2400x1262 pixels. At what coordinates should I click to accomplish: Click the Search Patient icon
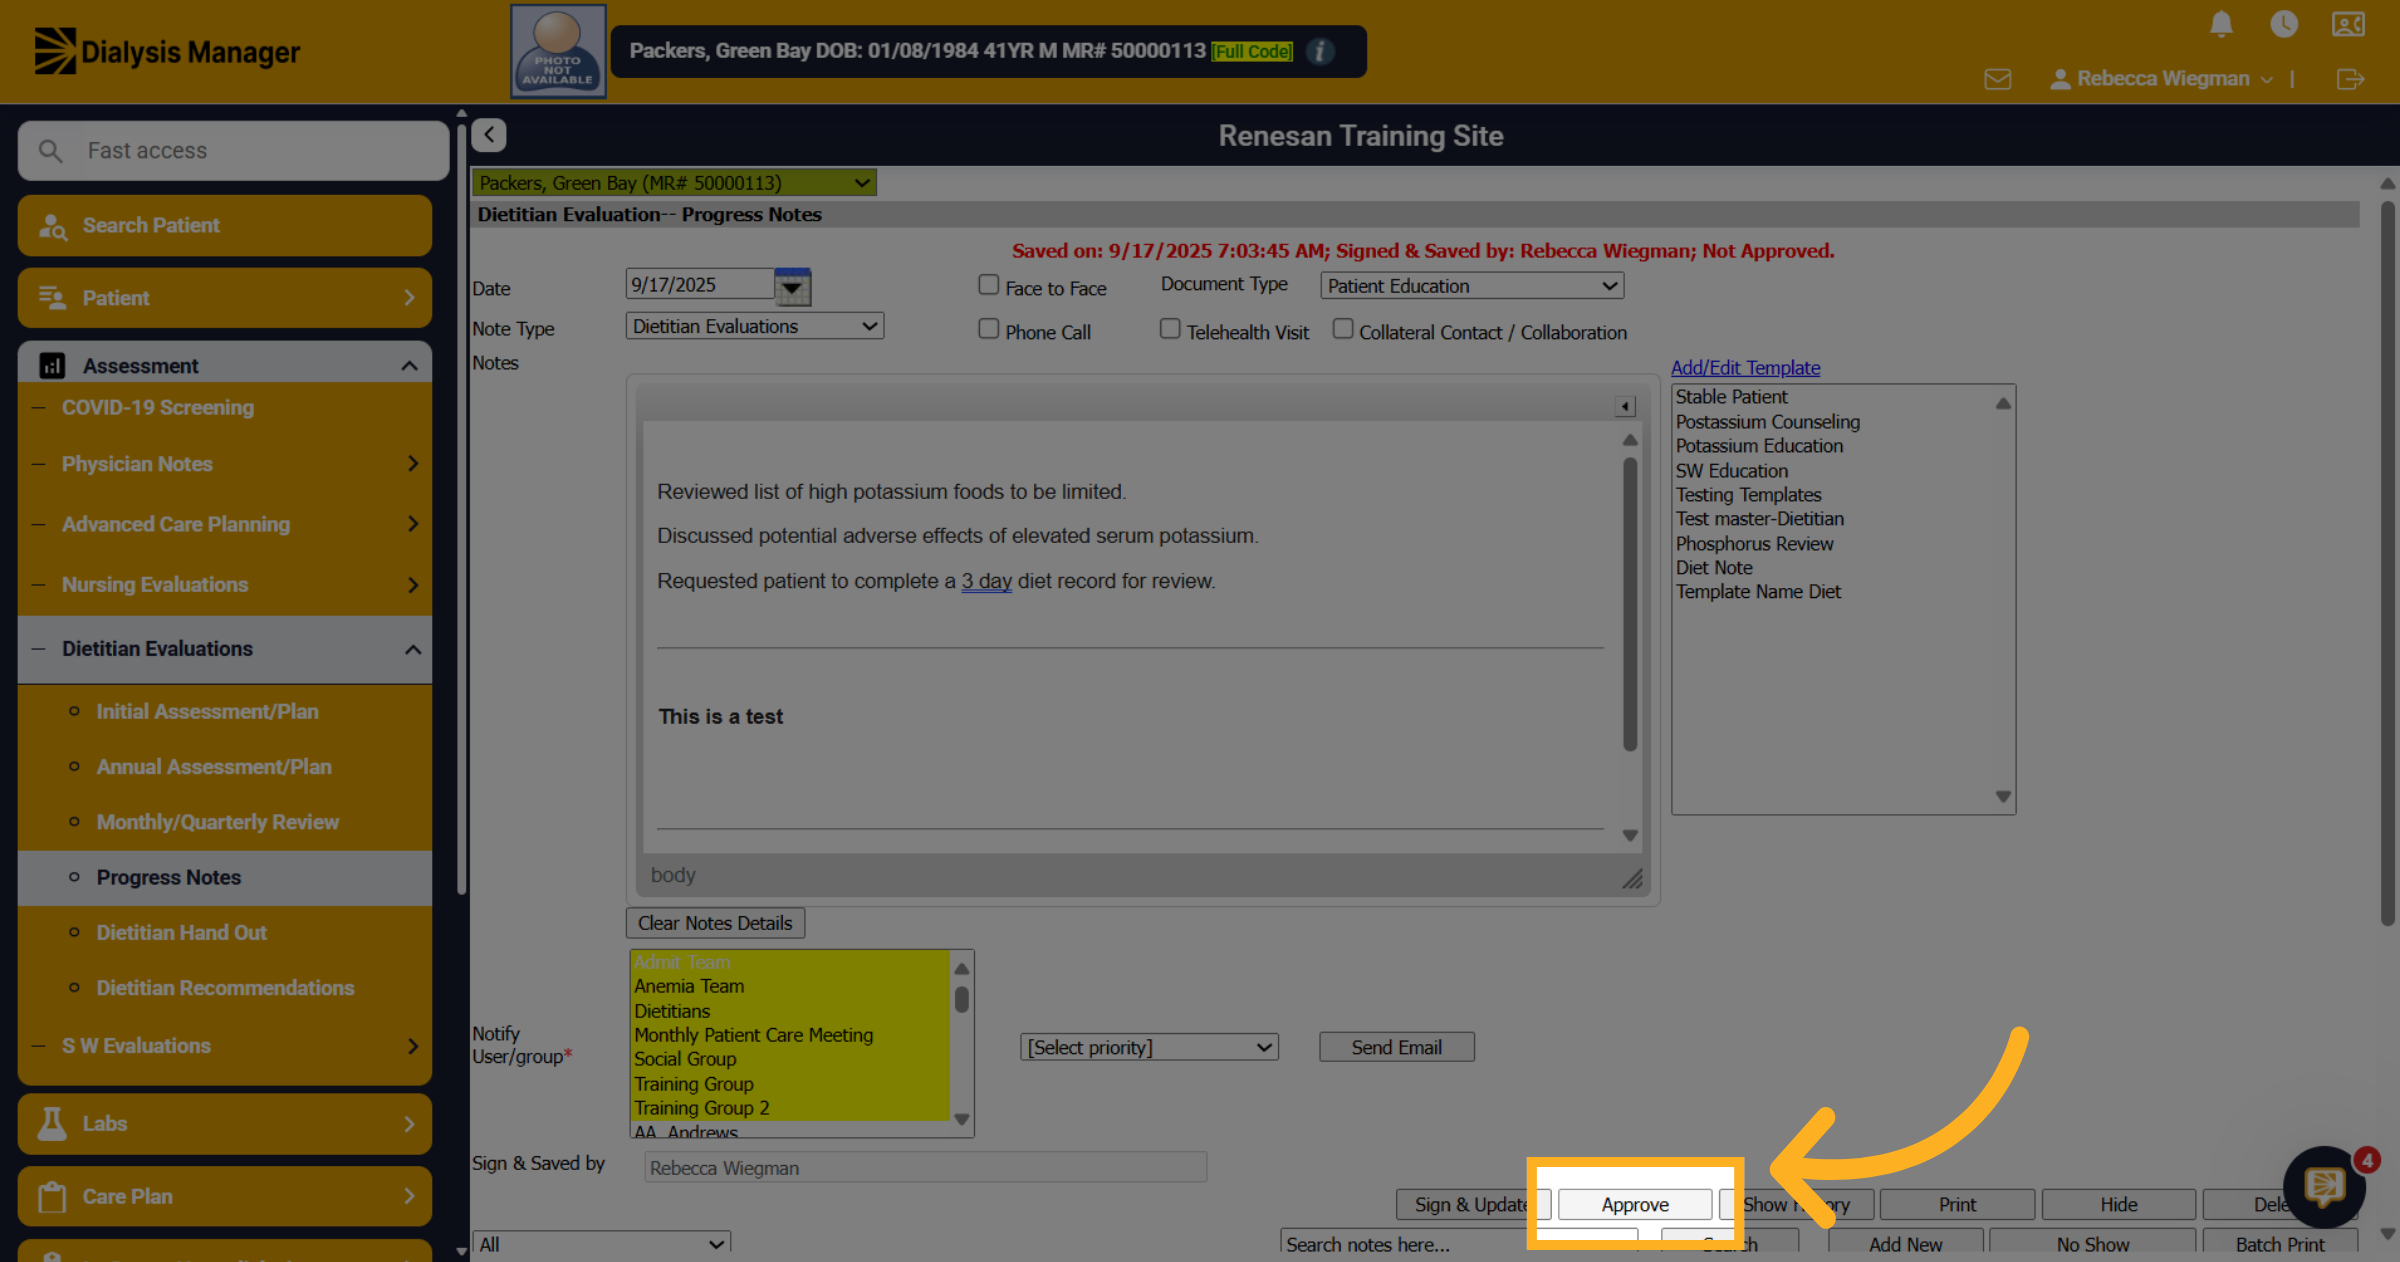tap(52, 226)
